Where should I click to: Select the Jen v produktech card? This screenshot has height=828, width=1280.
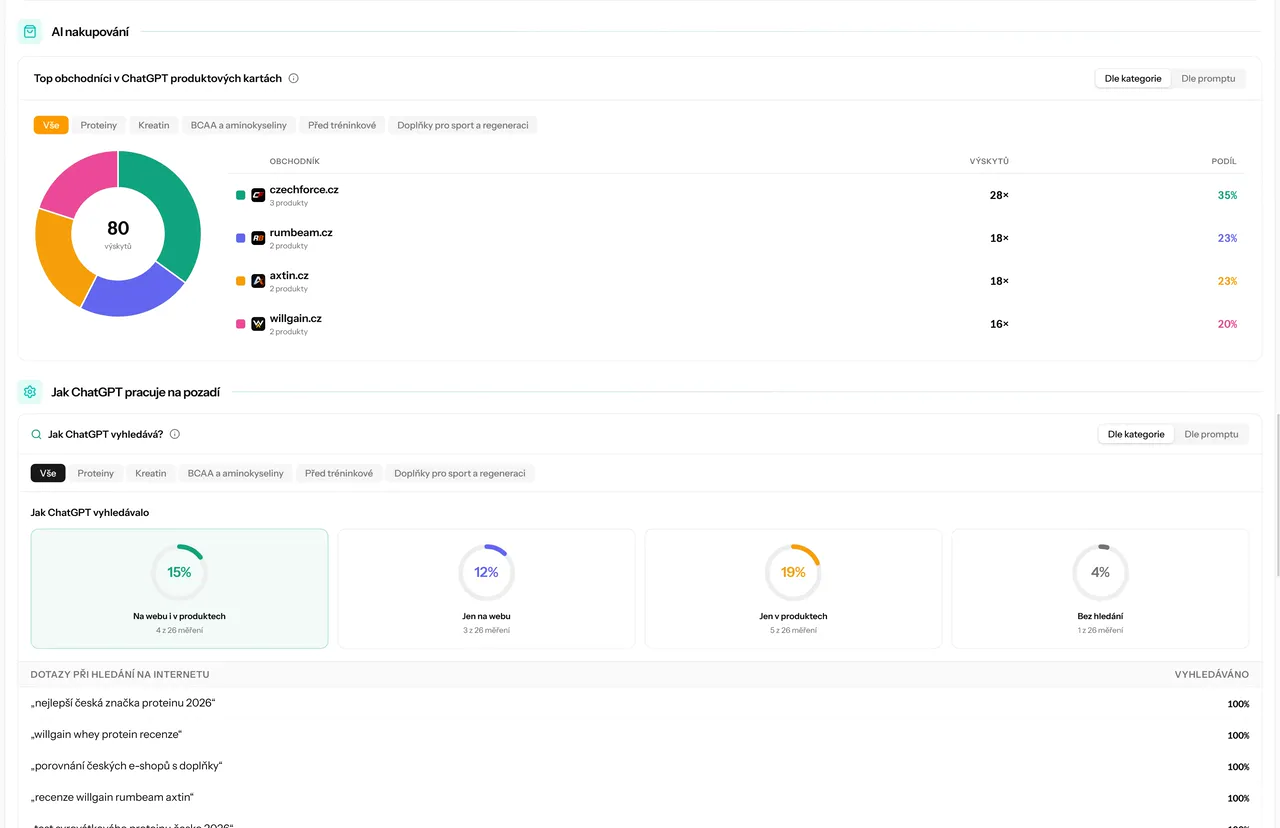pos(793,589)
